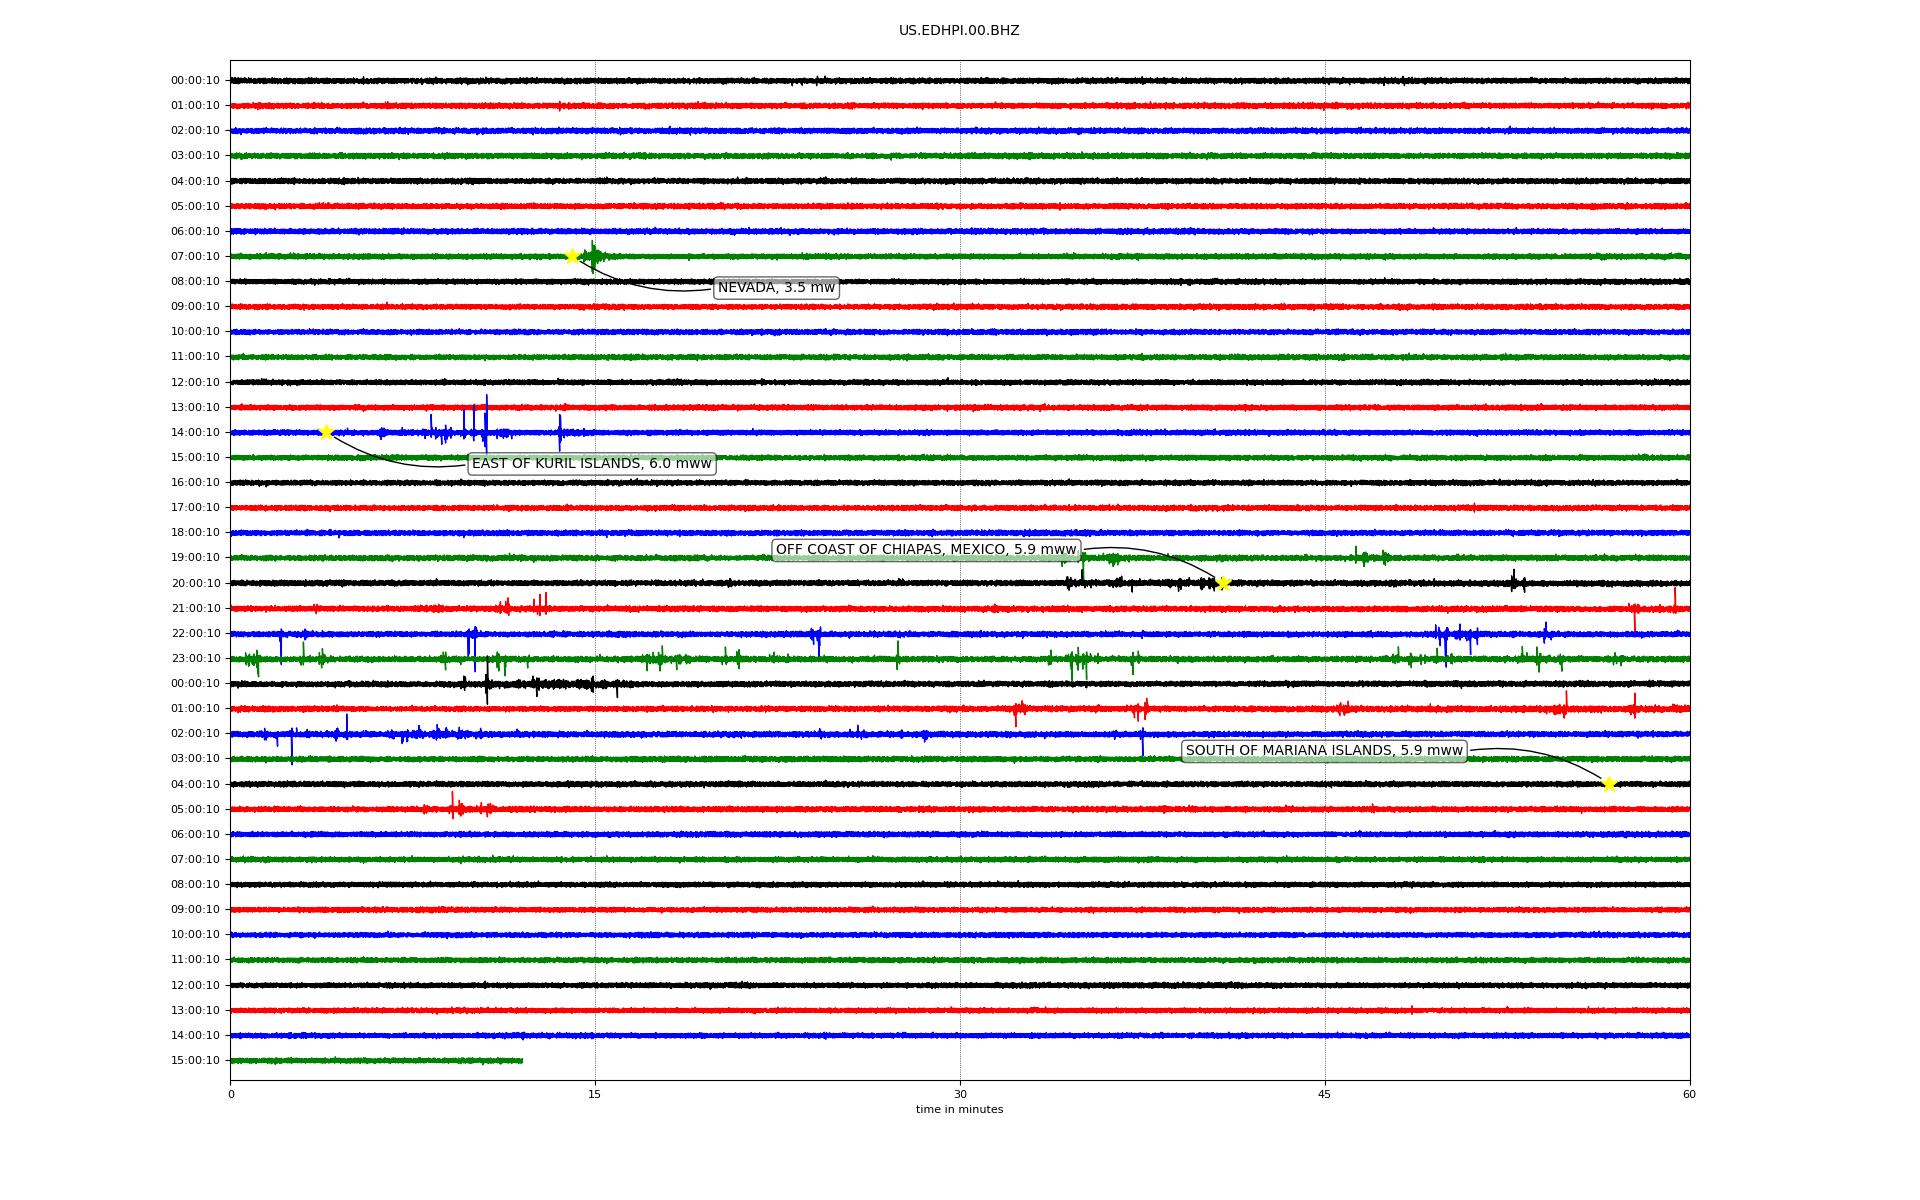Image resolution: width=1920 pixels, height=1200 pixels.
Task: Click the x-axis tick label 45
Action: pos(1325,1094)
